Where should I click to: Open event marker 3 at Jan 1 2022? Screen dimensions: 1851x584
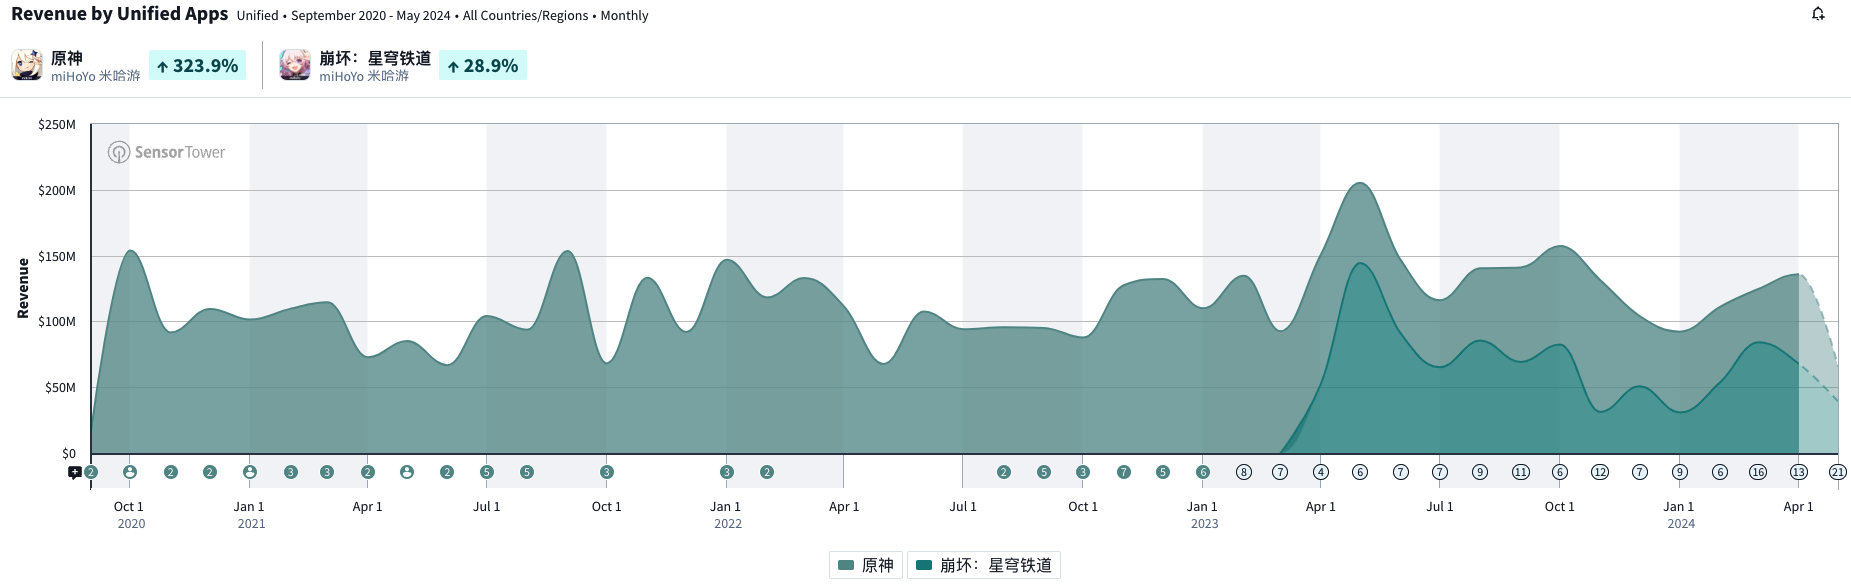727,472
